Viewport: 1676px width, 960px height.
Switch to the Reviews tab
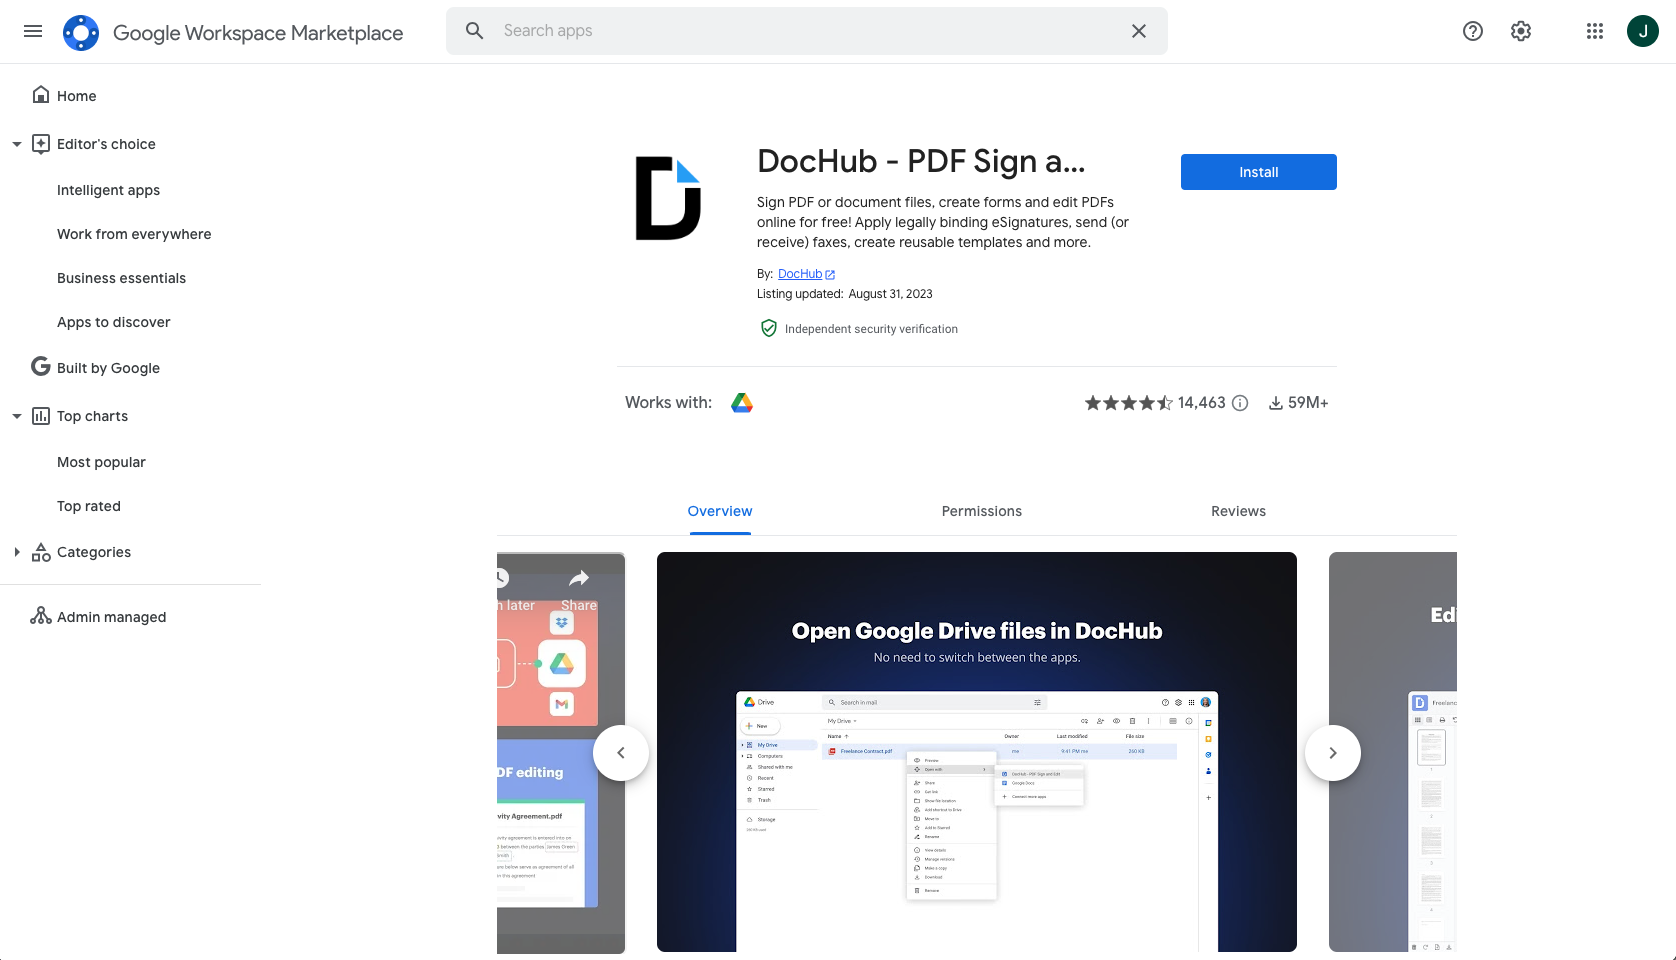click(1238, 511)
